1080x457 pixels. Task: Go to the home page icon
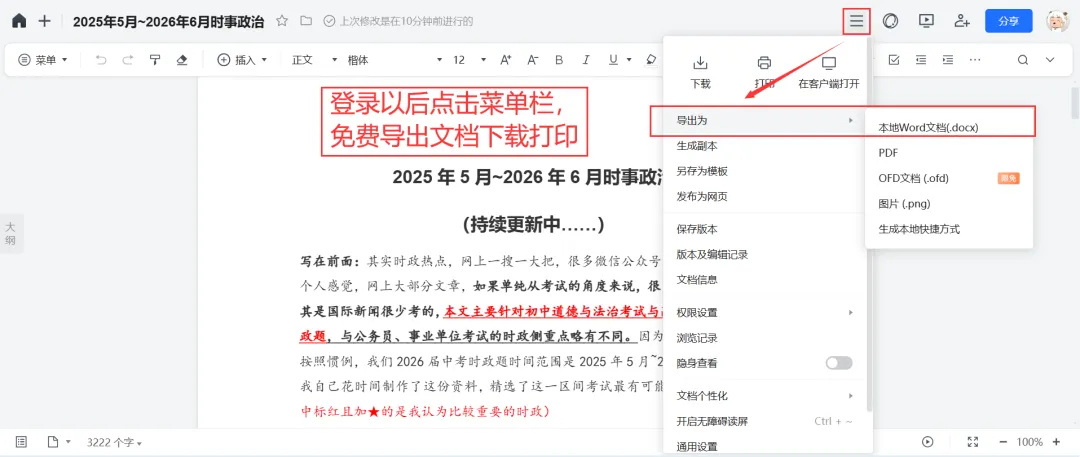19,21
